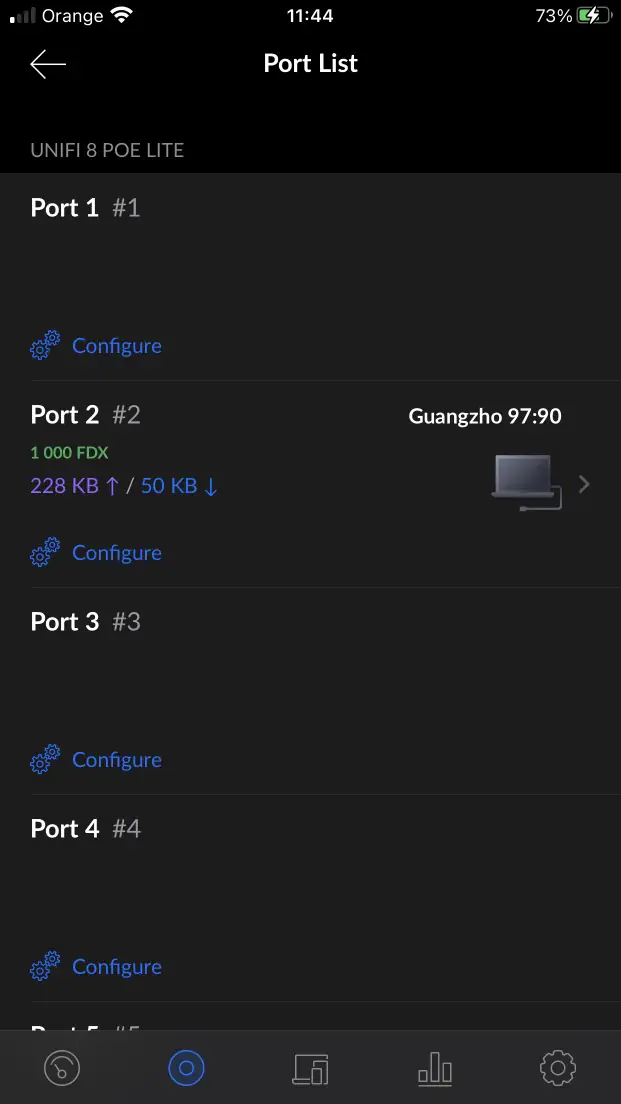Viewport: 621px width, 1104px height.
Task: Open Configure link for Port 4
Action: 117,967
